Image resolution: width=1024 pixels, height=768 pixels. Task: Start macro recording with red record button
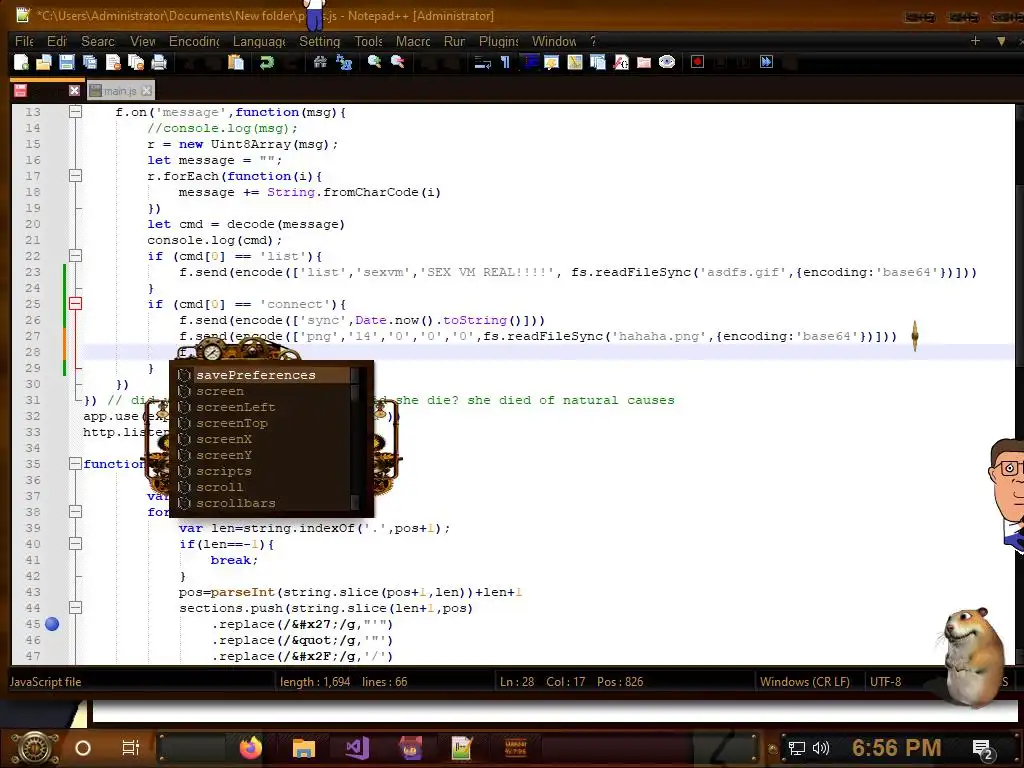[697, 62]
